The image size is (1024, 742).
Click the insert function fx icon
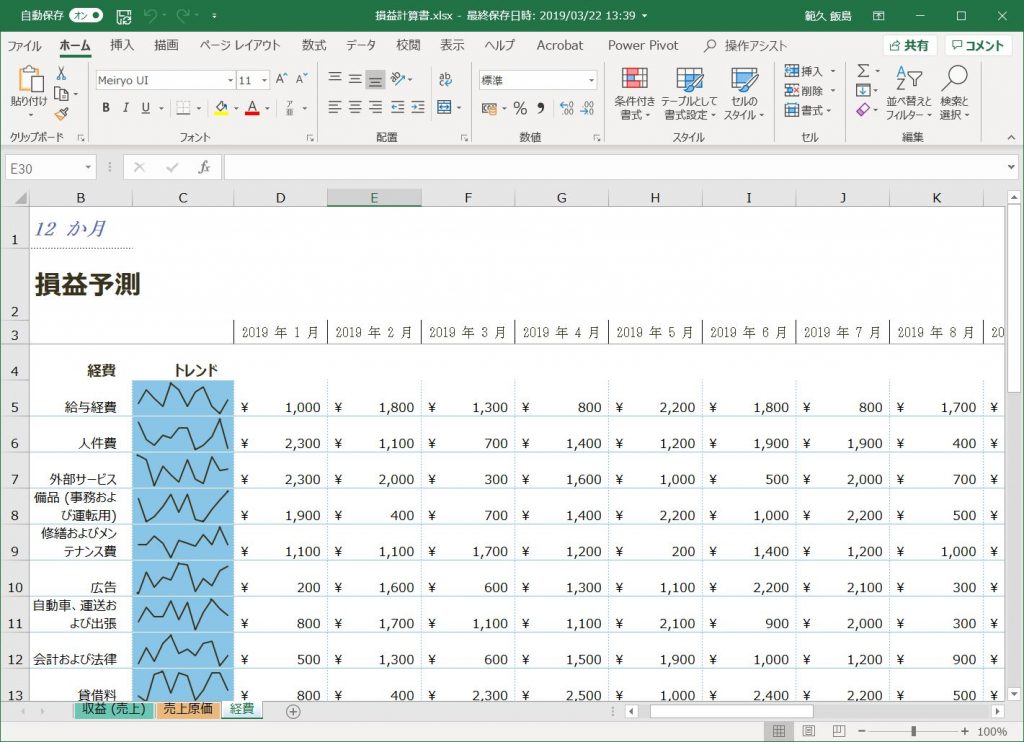[204, 168]
